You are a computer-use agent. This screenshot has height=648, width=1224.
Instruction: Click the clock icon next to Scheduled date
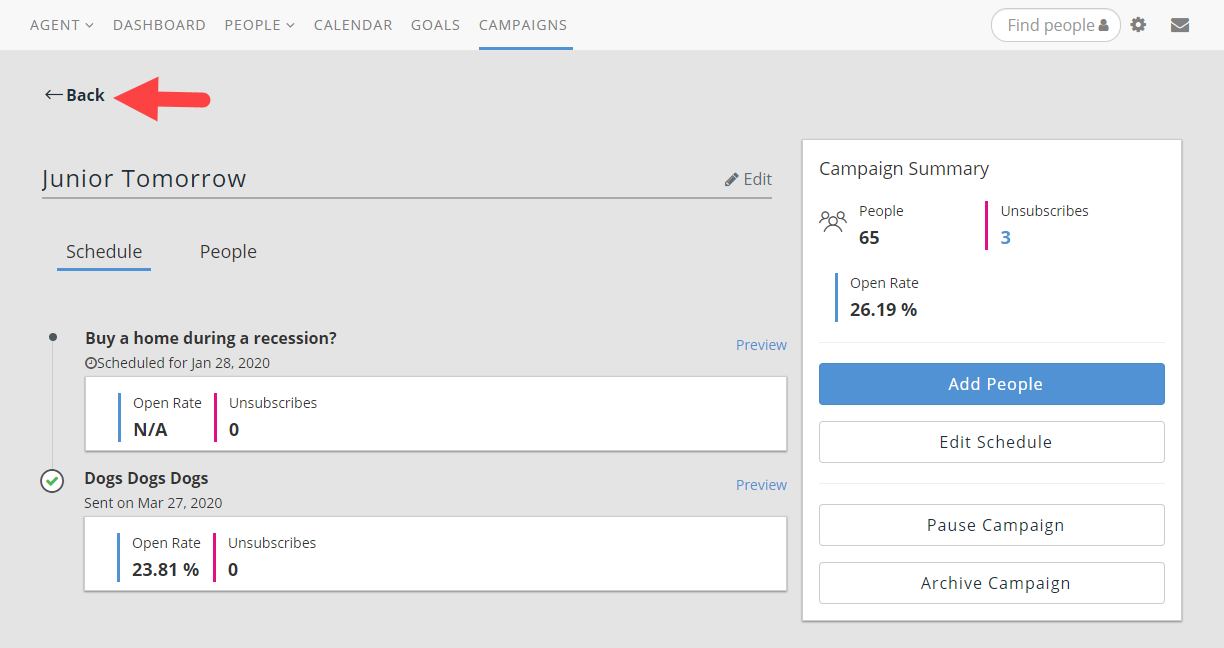(90, 364)
